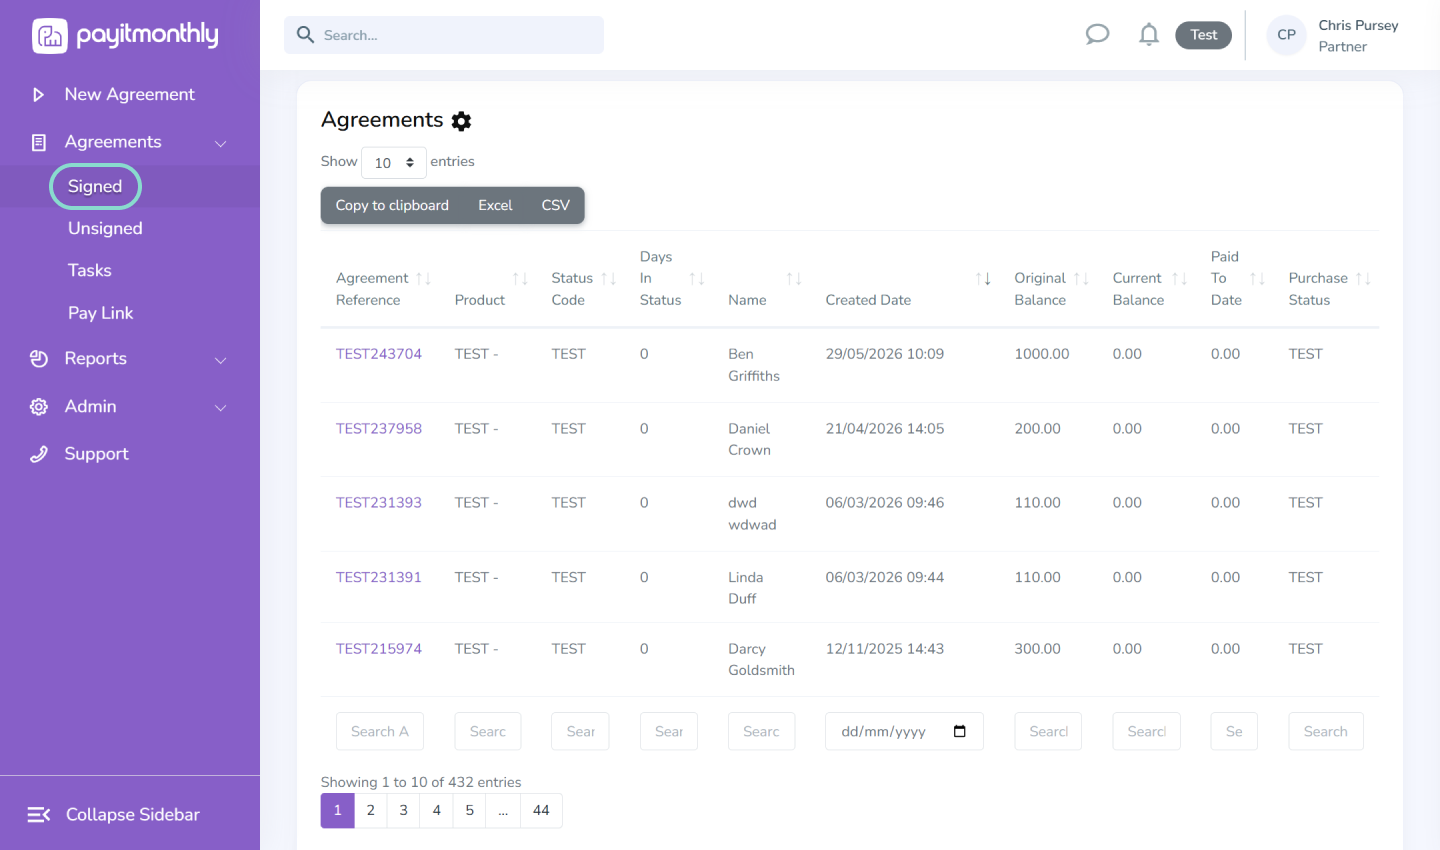This screenshot has width=1440, height=850.
Task: Click the CP user avatar
Action: 1286,35
